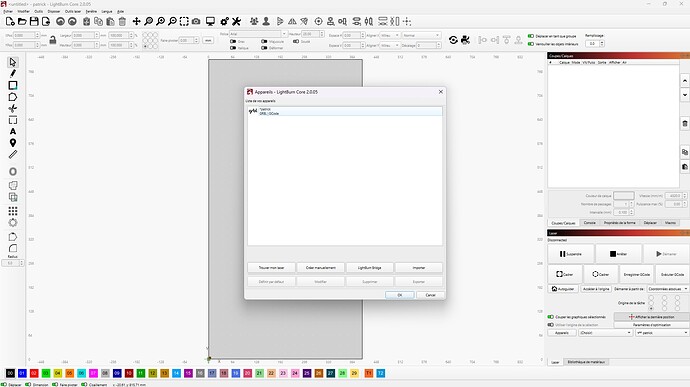Open the Outils laser menu
This screenshot has height=387, width=690.
[73, 11]
